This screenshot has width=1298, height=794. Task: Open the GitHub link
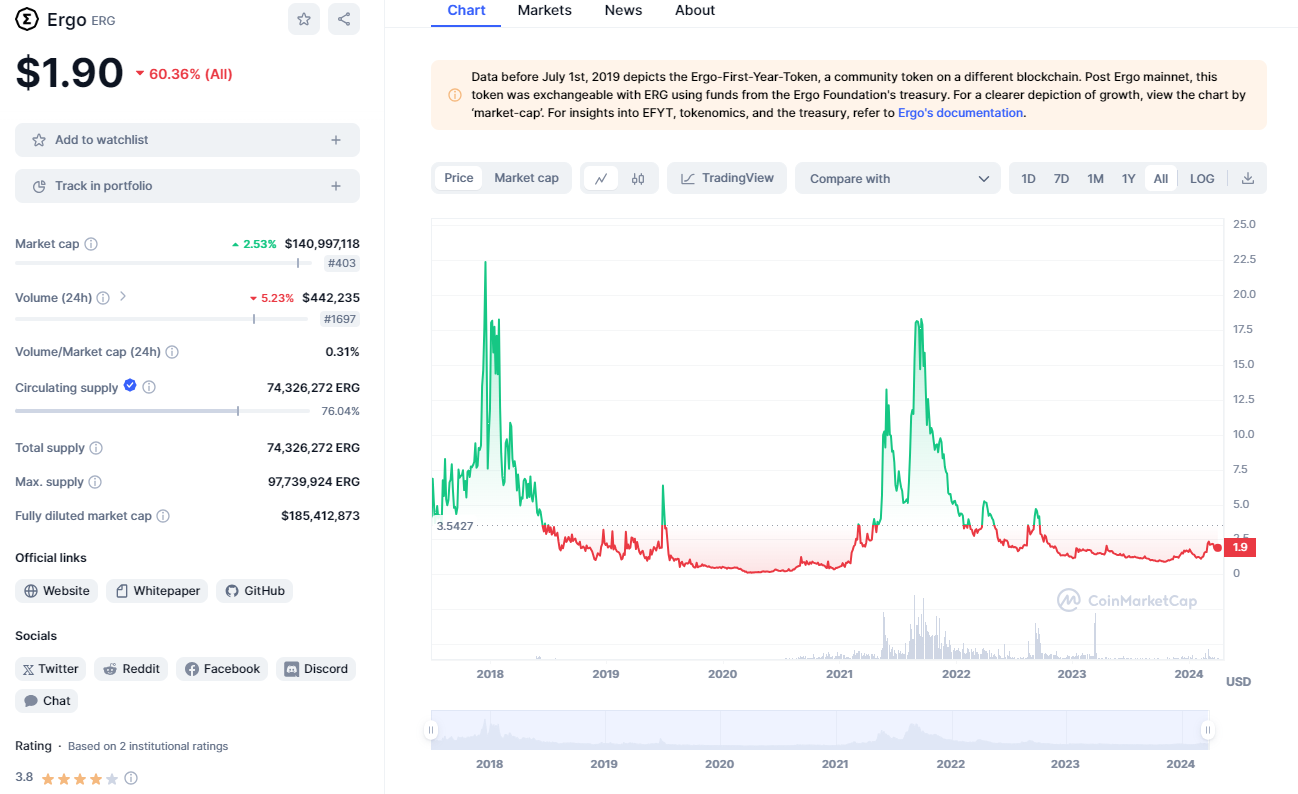pos(254,591)
